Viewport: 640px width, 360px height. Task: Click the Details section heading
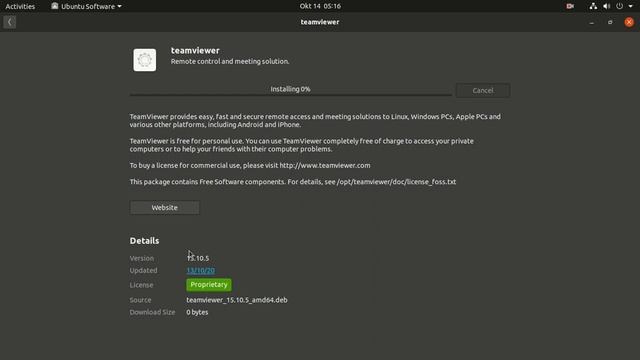click(x=144, y=241)
